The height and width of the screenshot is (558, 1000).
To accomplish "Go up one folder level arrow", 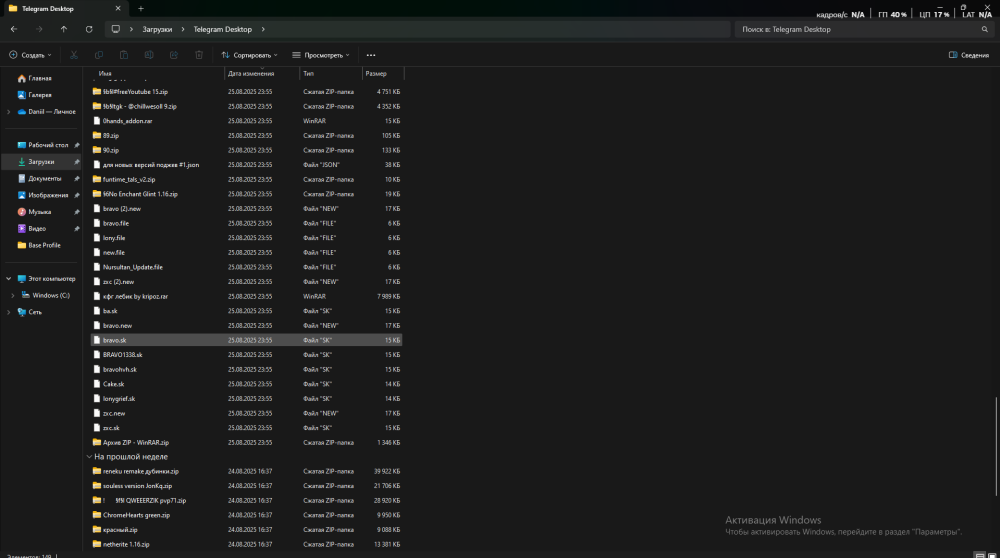I will pos(64,29).
